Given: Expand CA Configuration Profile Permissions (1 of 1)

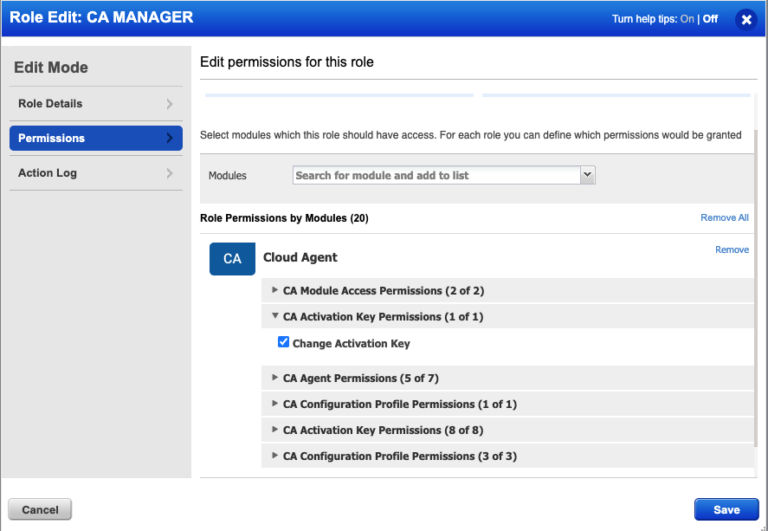Looking at the screenshot, I should click(507, 404).
